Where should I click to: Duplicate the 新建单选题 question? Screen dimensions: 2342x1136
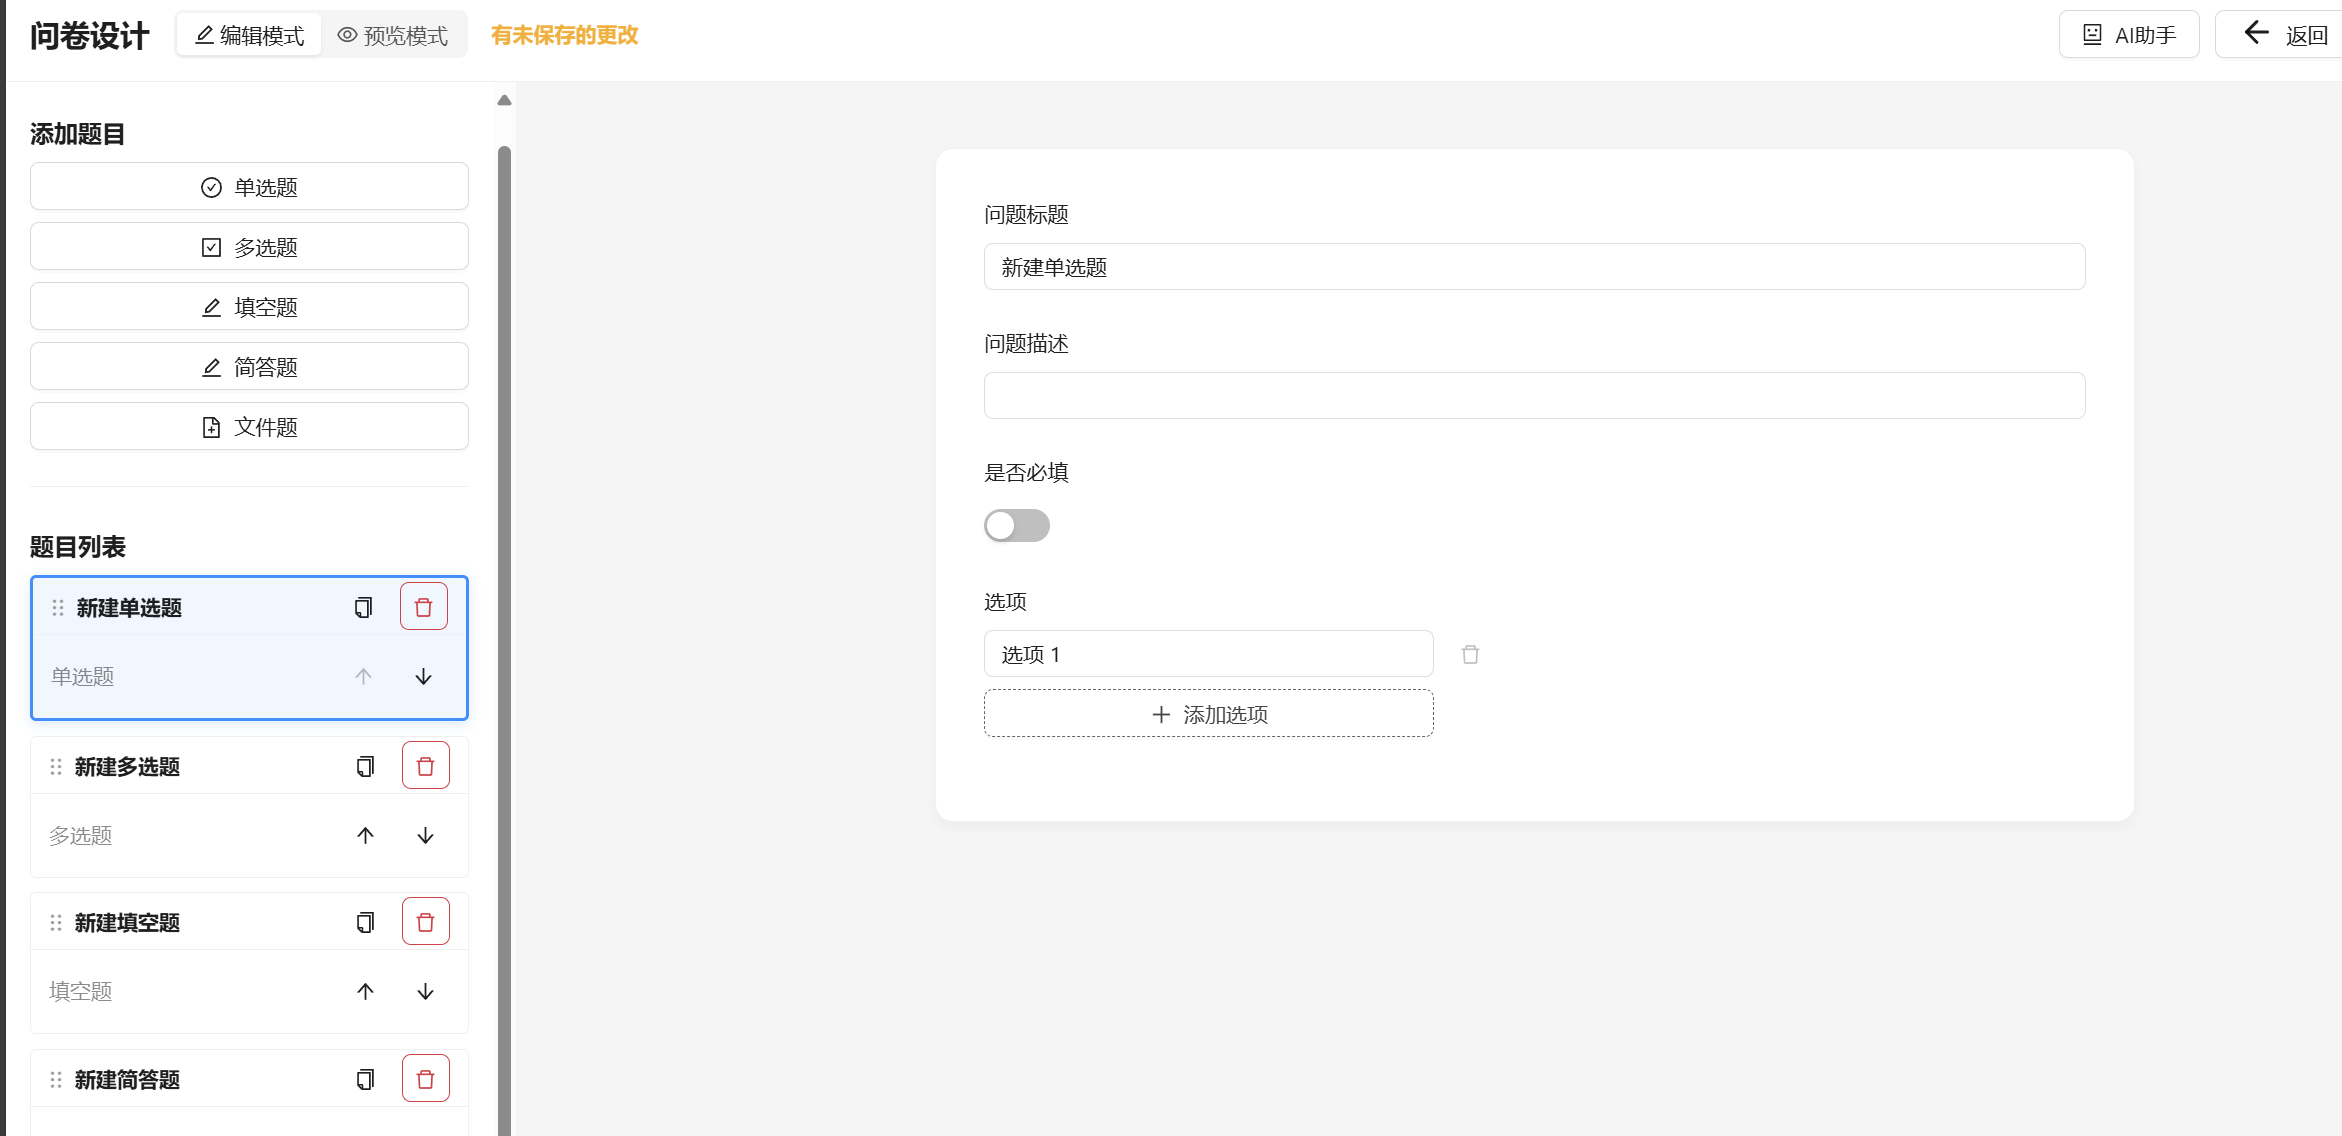click(x=363, y=607)
